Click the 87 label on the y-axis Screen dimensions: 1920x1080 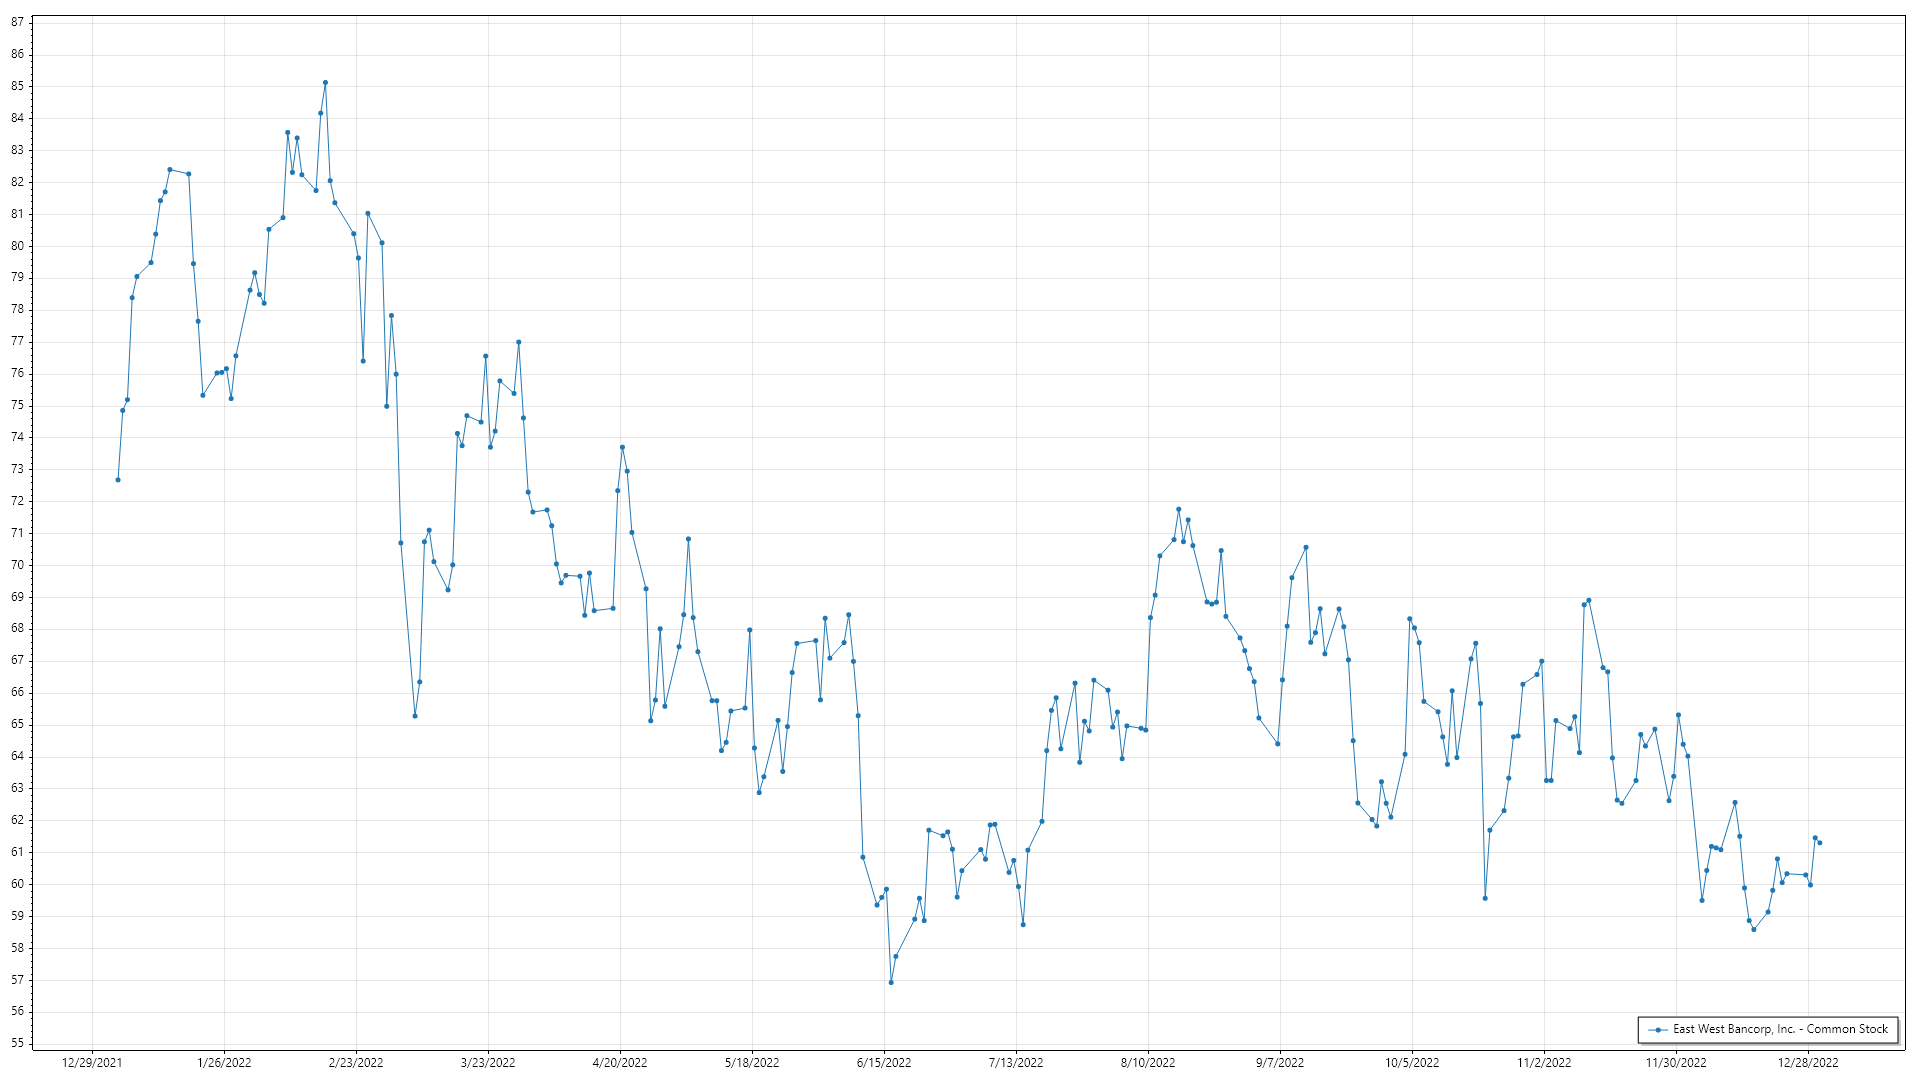pyautogui.click(x=18, y=22)
